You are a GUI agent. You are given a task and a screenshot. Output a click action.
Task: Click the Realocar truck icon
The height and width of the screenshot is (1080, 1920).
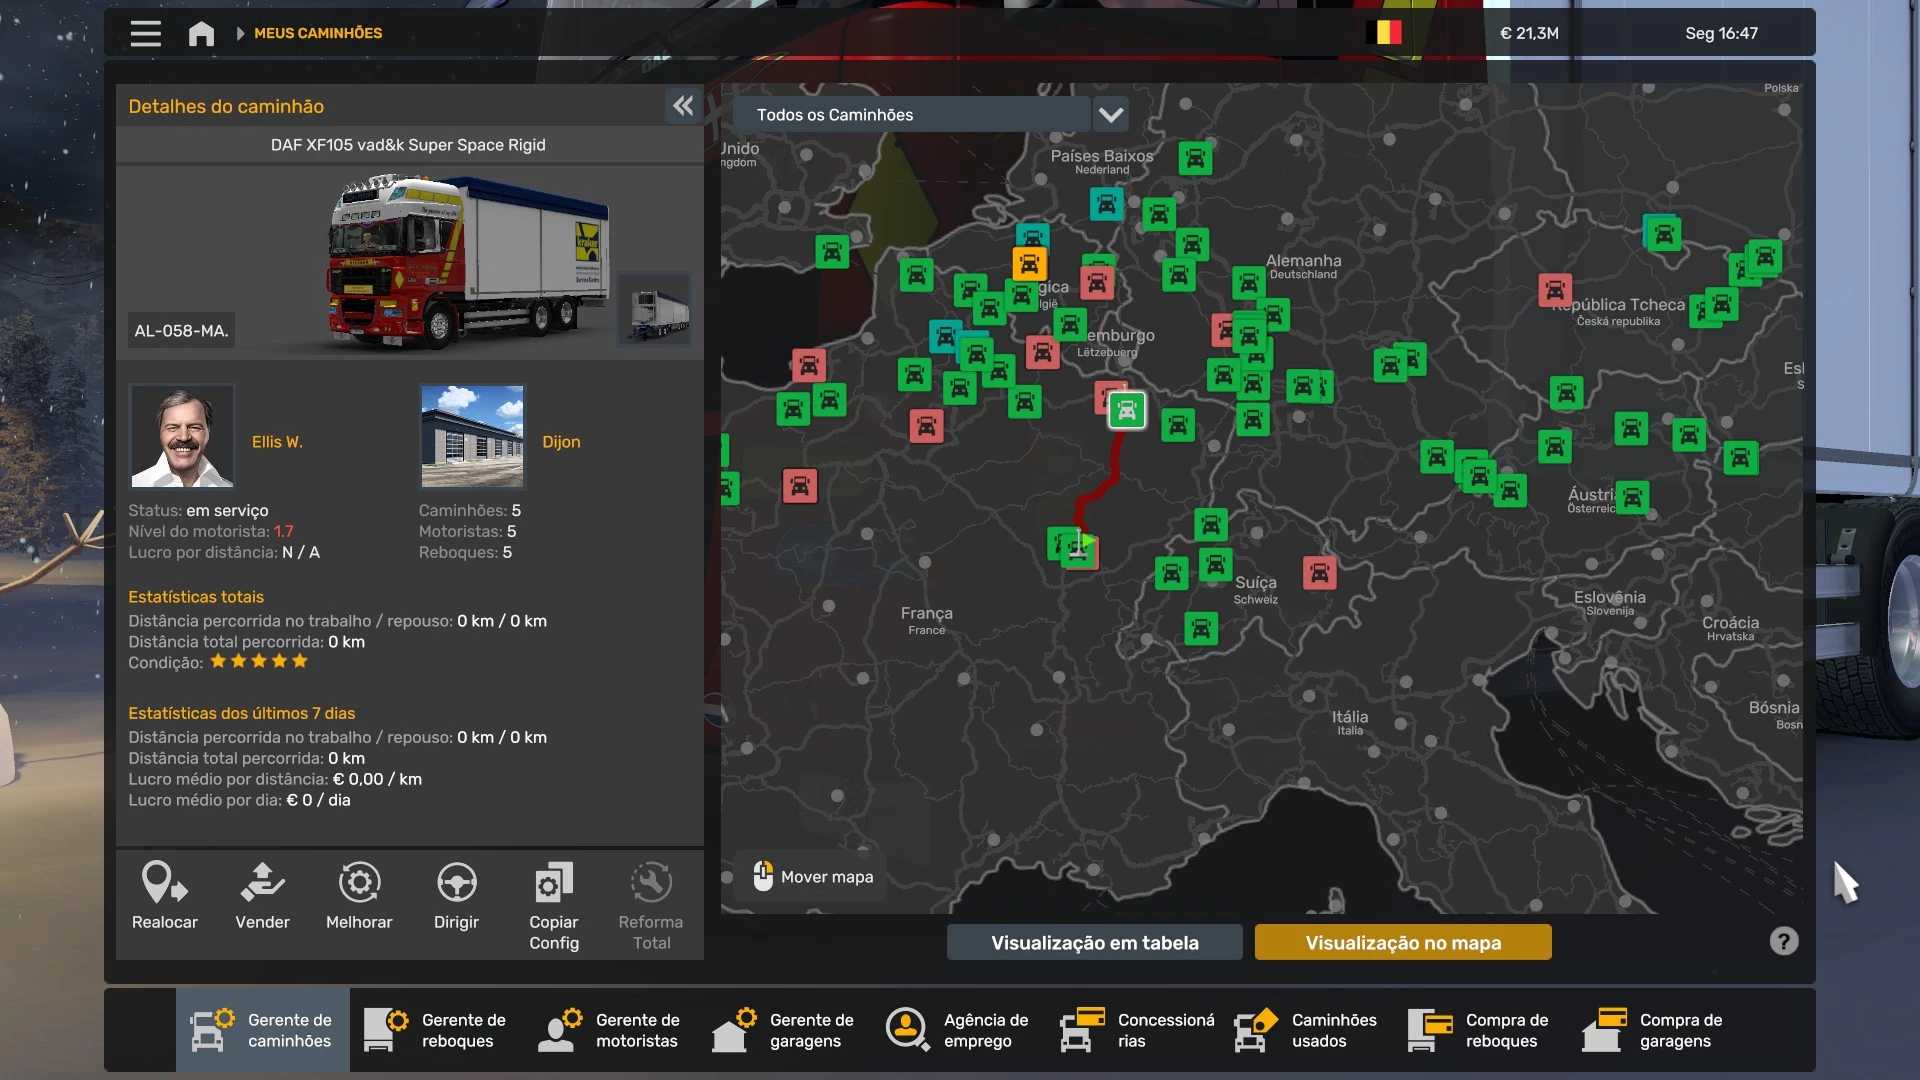point(164,896)
